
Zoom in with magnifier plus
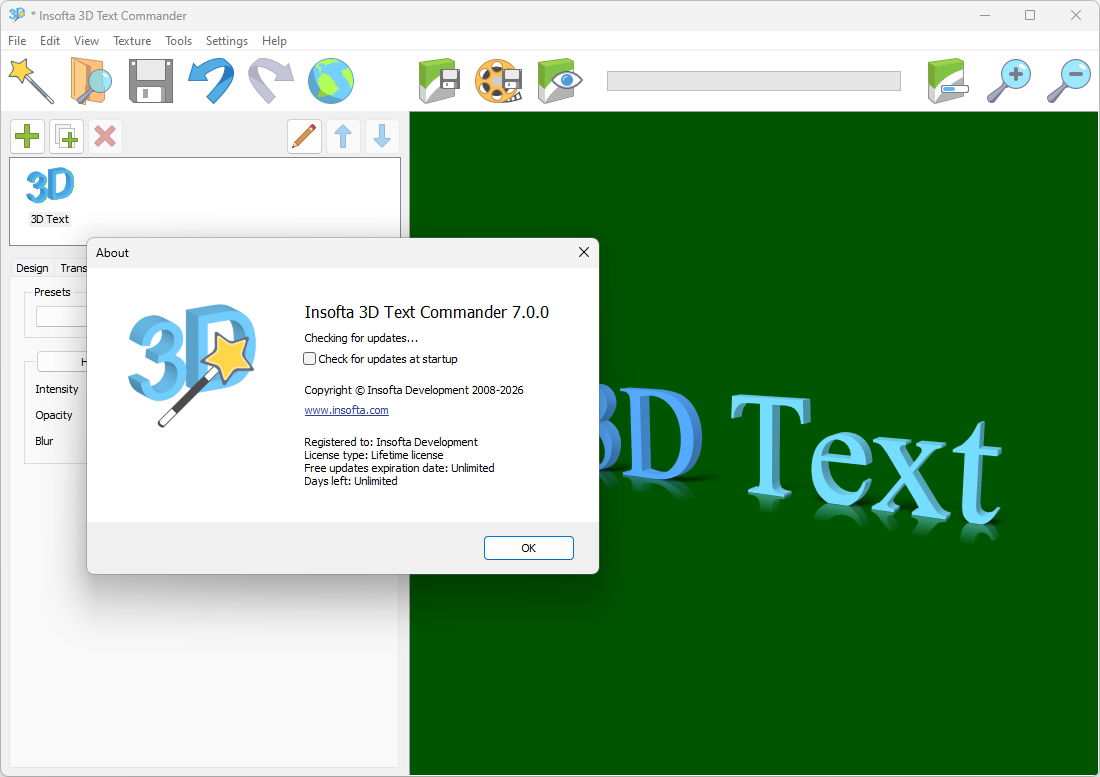point(1009,81)
